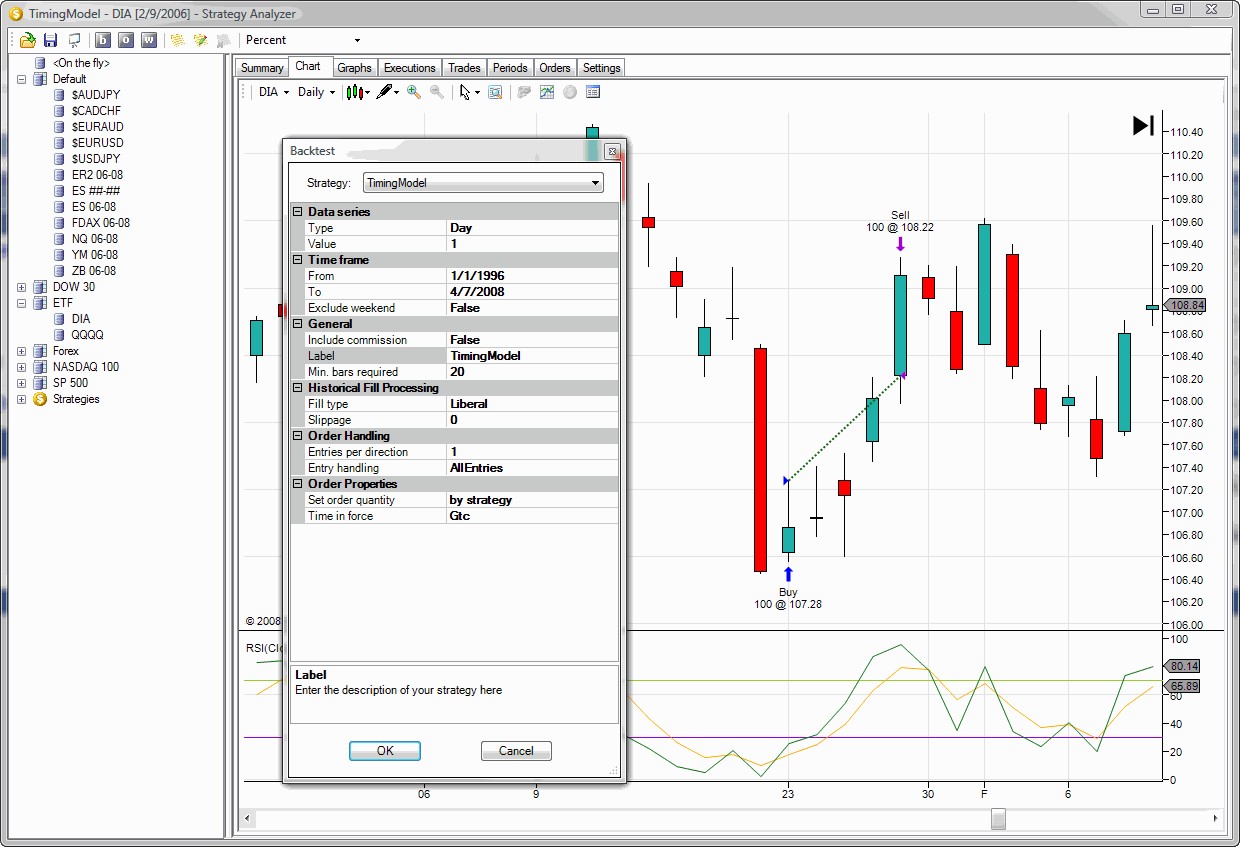Click the chart properties icon at toolbar end
The height and width of the screenshot is (847, 1240).
tap(593, 91)
